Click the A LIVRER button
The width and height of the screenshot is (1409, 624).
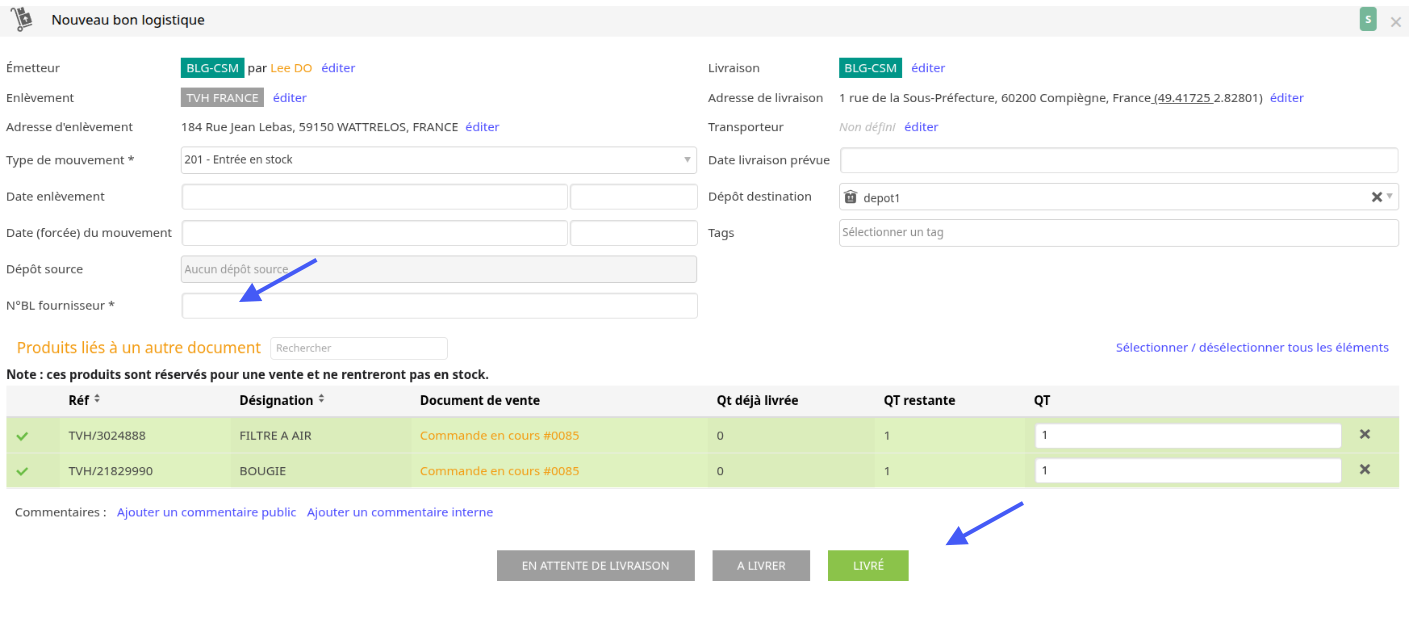[761, 565]
